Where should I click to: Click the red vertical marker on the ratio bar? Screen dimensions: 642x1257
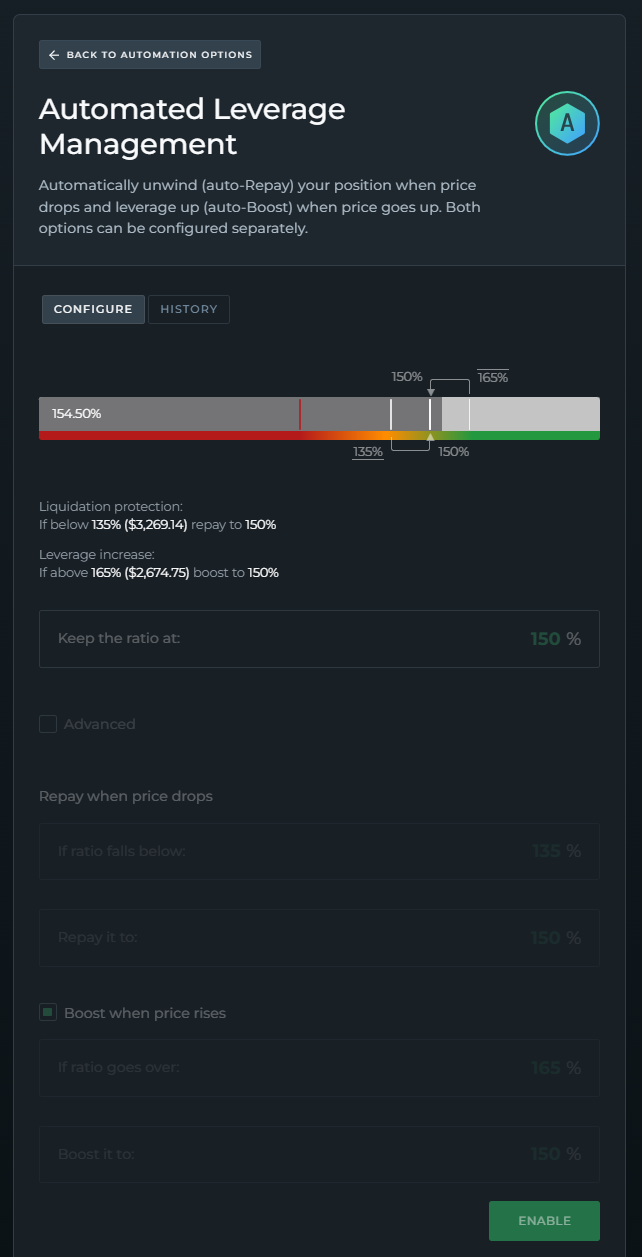(x=300, y=413)
